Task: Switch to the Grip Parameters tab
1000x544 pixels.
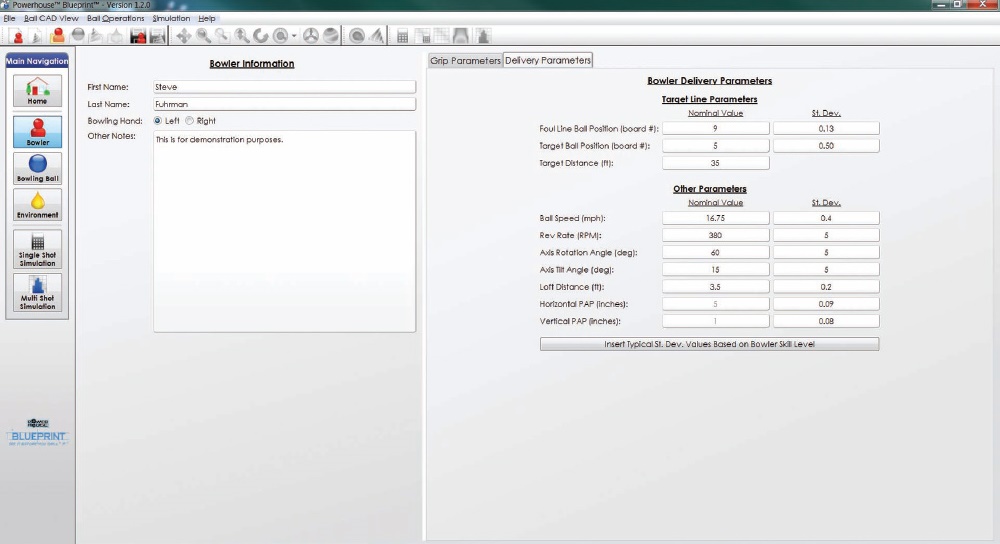Action: [465, 60]
